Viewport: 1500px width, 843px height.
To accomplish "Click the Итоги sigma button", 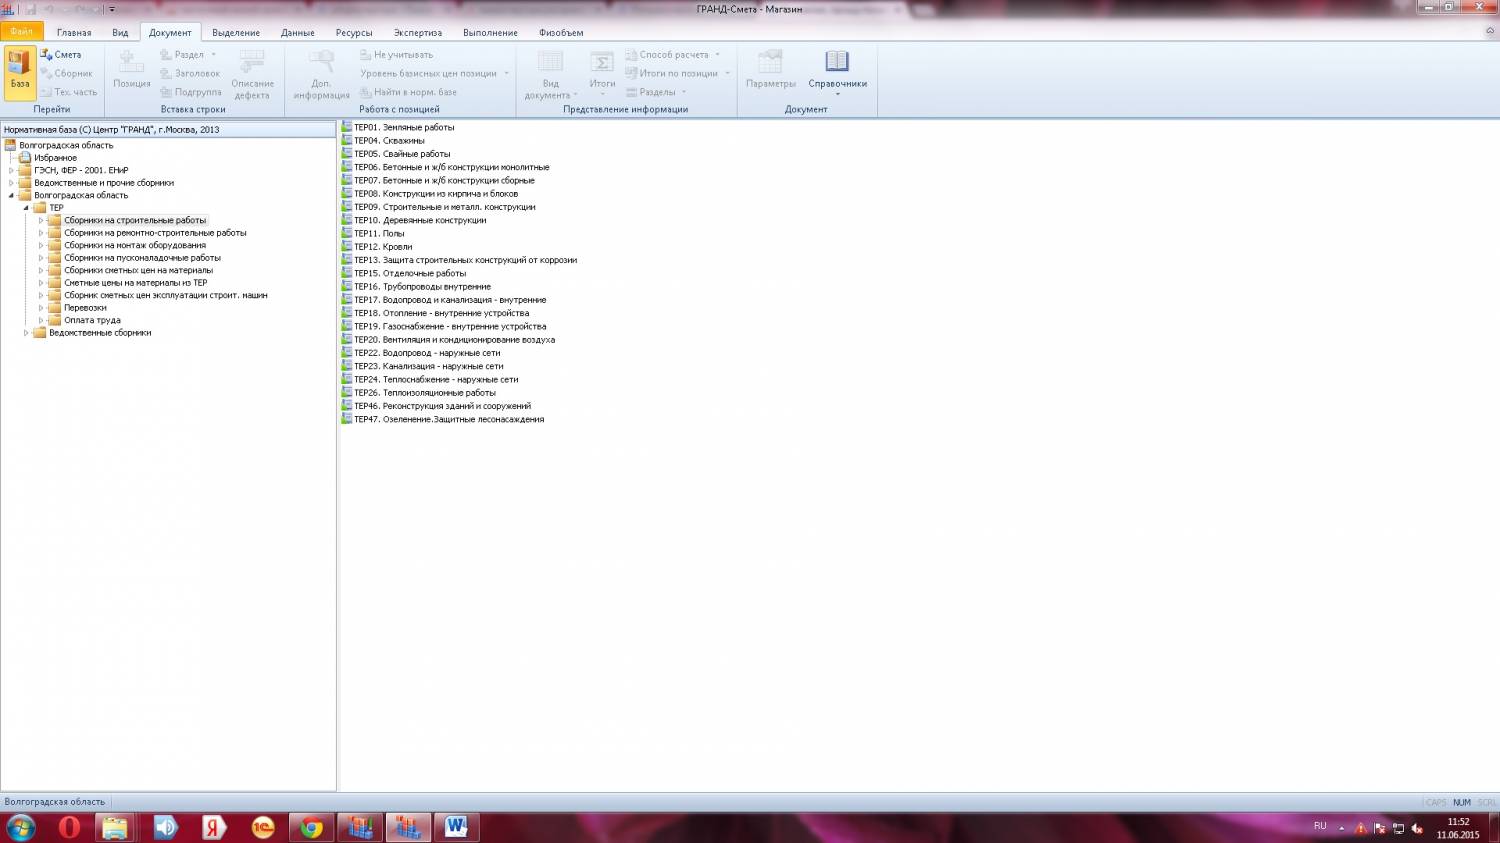I will tap(602, 71).
